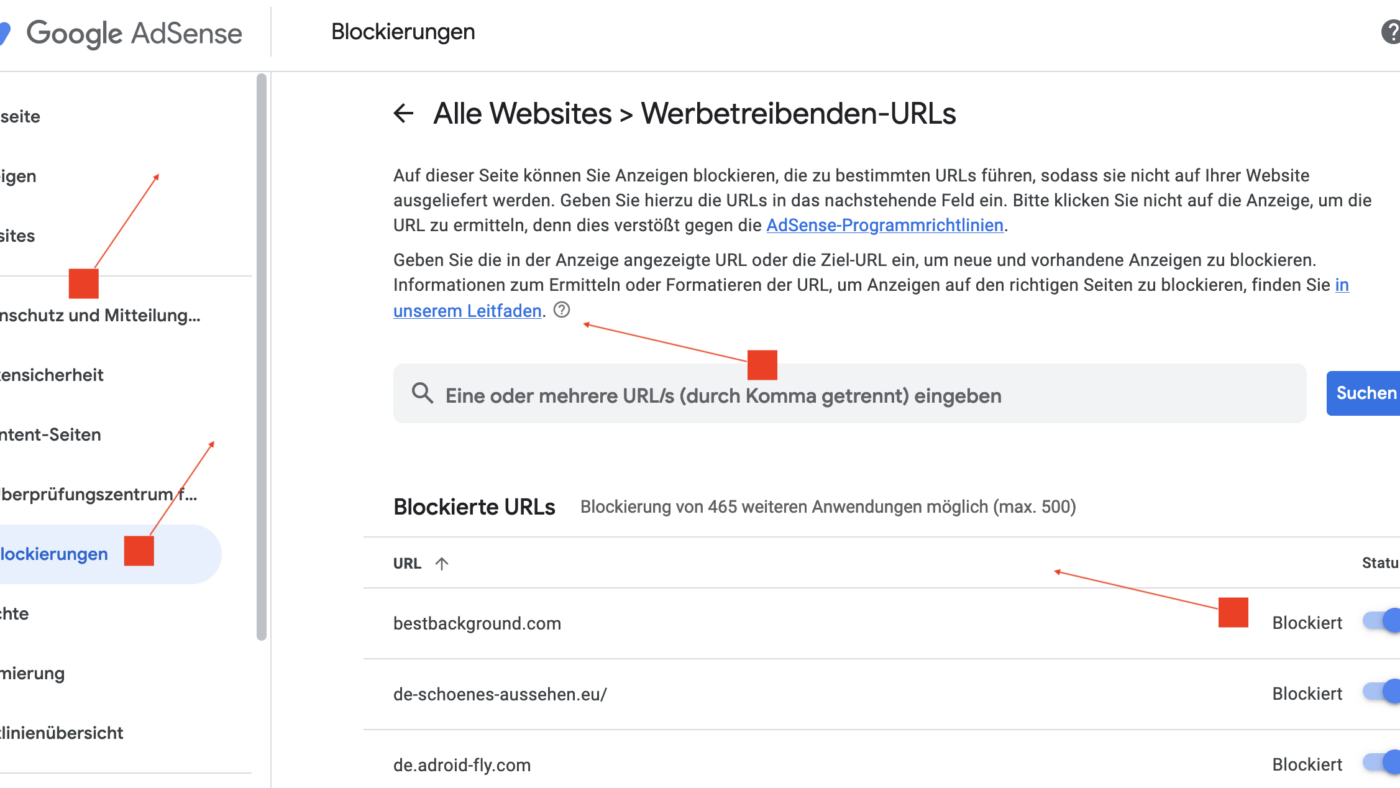Click the Suchen button
This screenshot has height=788, width=1400.
1364,393
